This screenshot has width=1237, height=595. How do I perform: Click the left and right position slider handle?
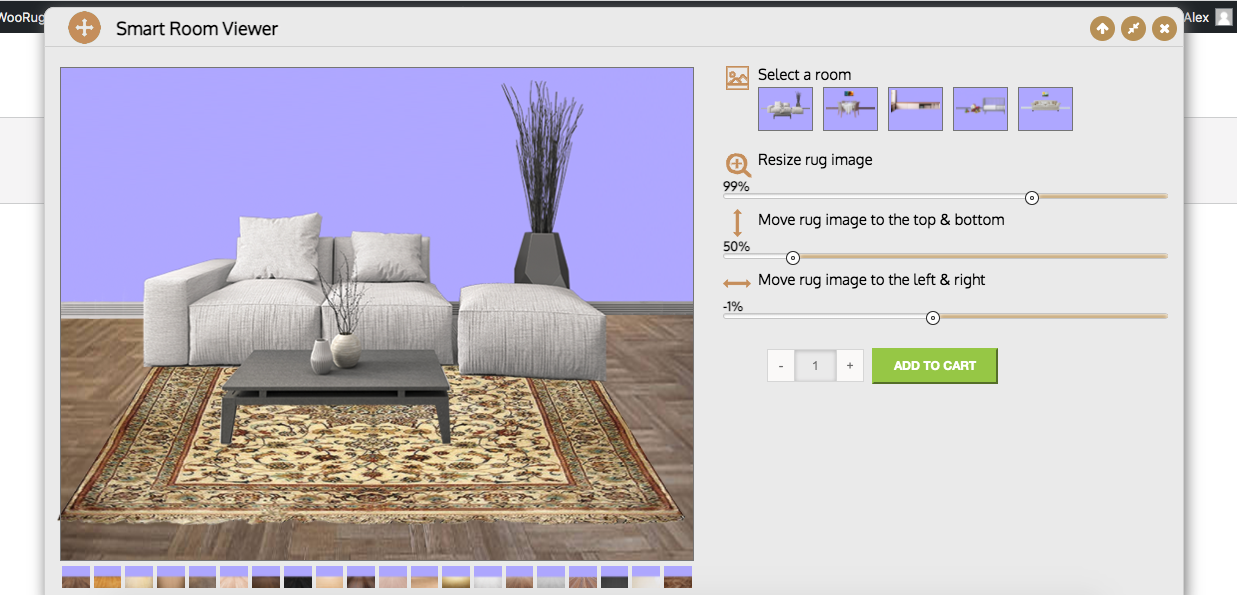pyautogui.click(x=933, y=317)
